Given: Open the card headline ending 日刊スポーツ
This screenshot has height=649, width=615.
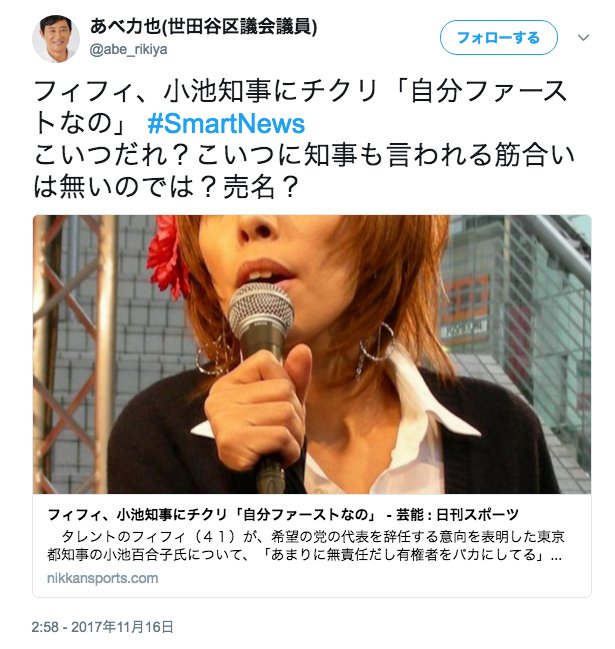Looking at the screenshot, I should [x=283, y=514].
